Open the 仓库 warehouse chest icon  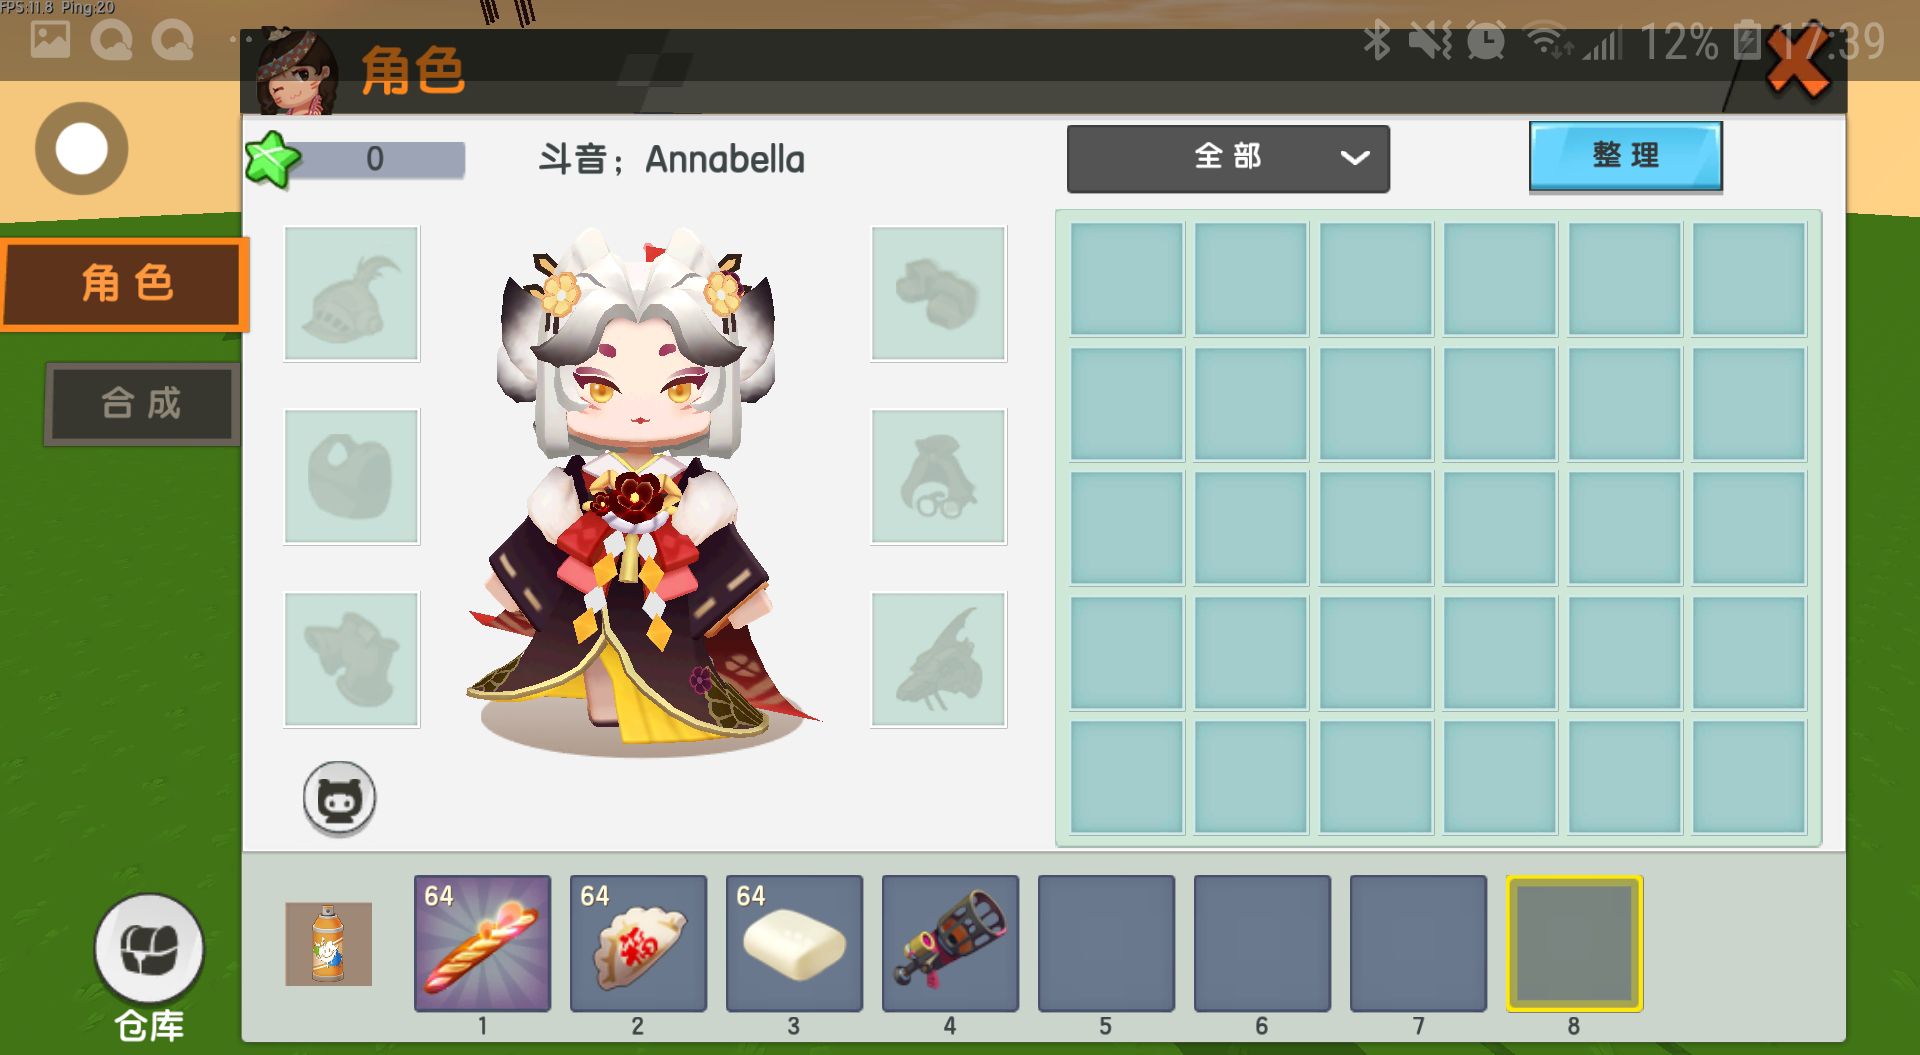coord(149,949)
